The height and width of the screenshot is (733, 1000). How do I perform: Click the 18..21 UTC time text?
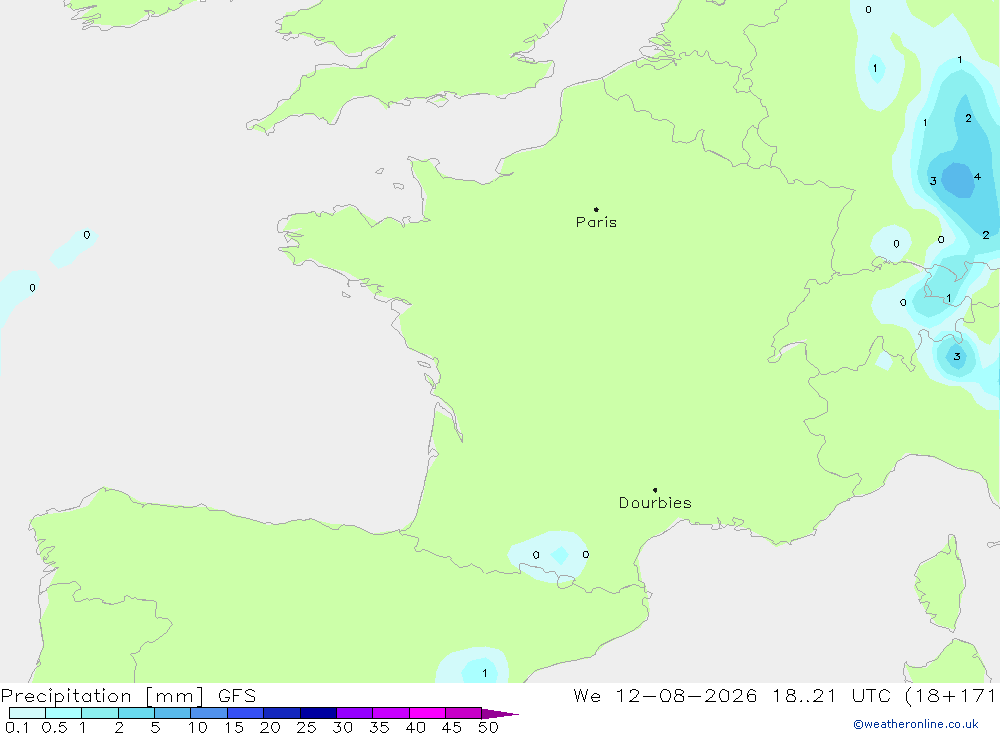(831, 695)
